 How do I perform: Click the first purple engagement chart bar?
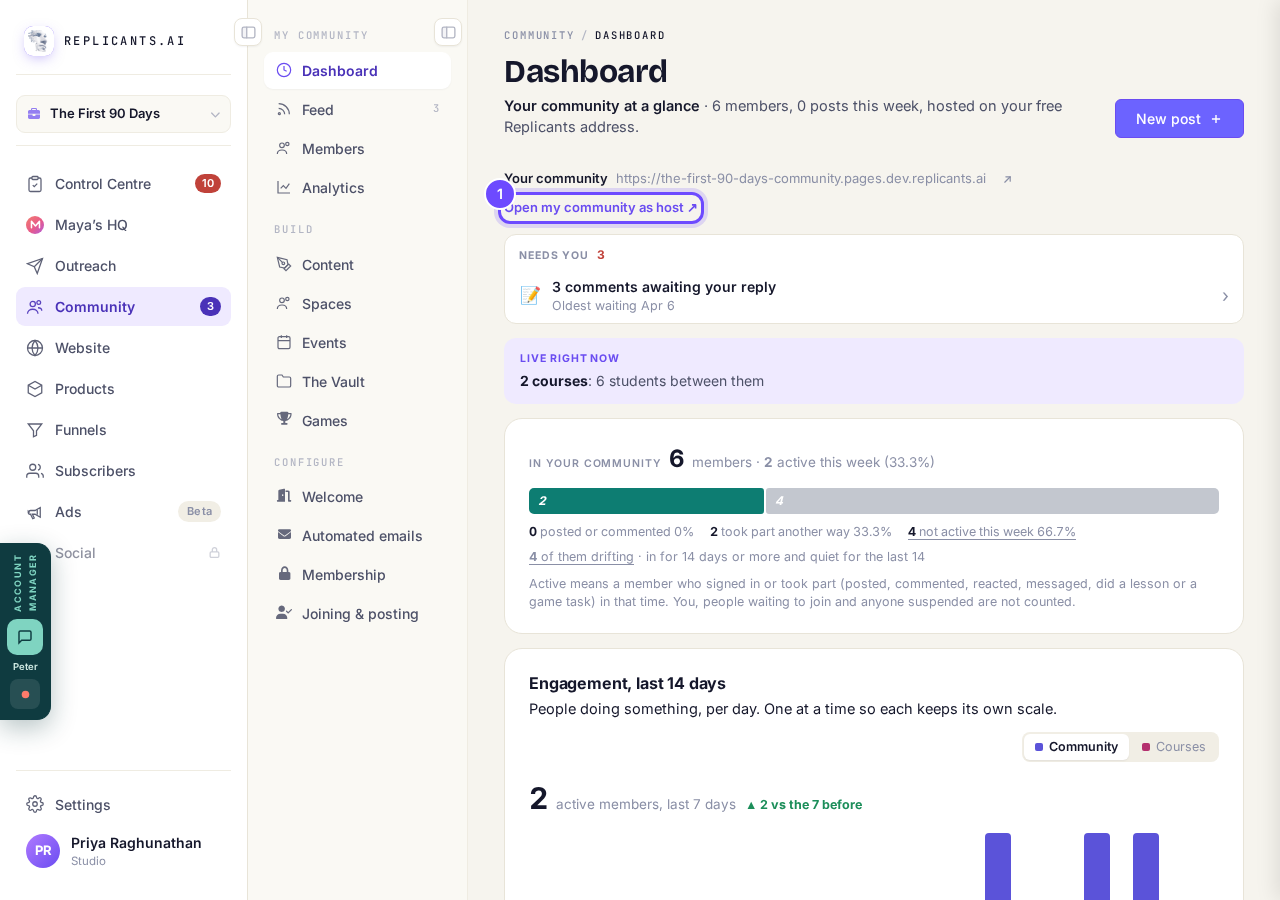[x=998, y=866]
